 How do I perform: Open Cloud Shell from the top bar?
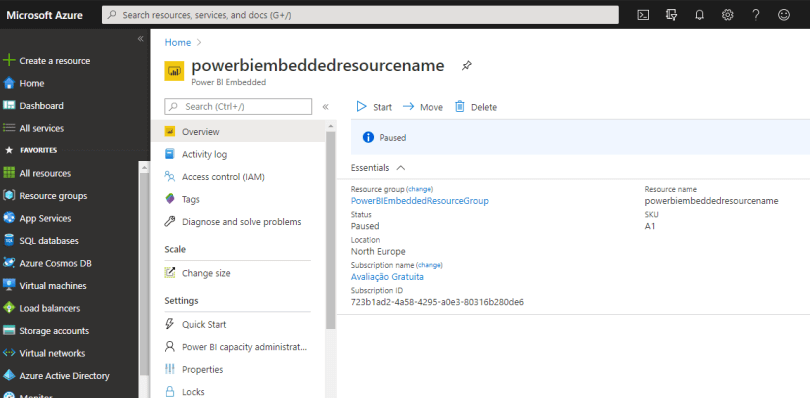643,15
